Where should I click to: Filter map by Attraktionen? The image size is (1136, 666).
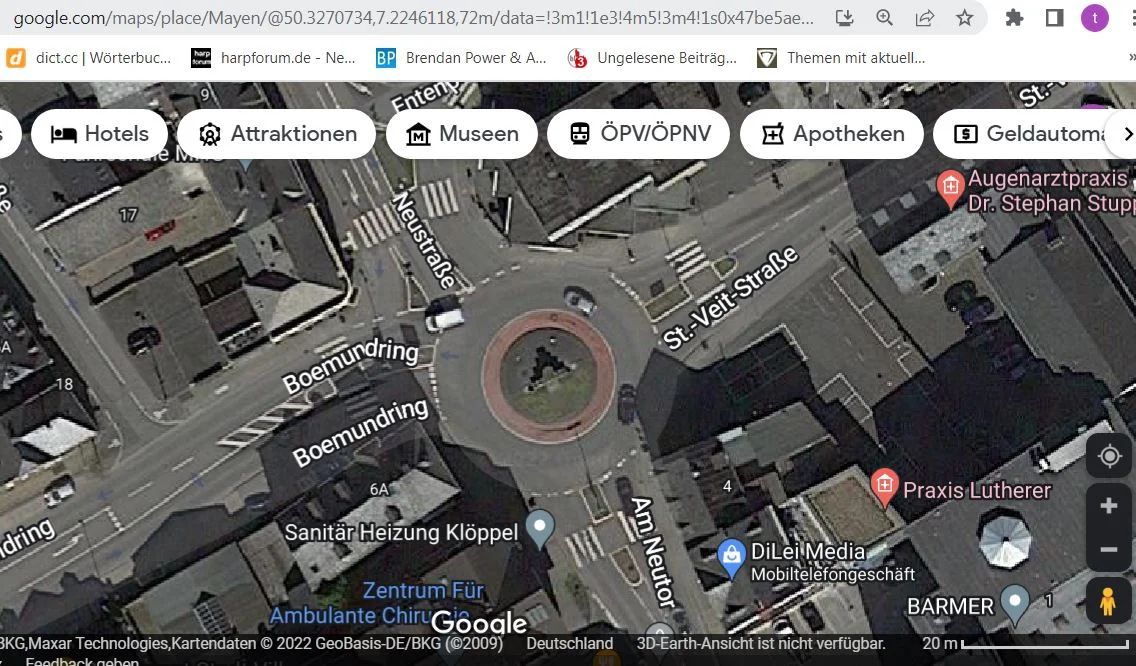277,134
